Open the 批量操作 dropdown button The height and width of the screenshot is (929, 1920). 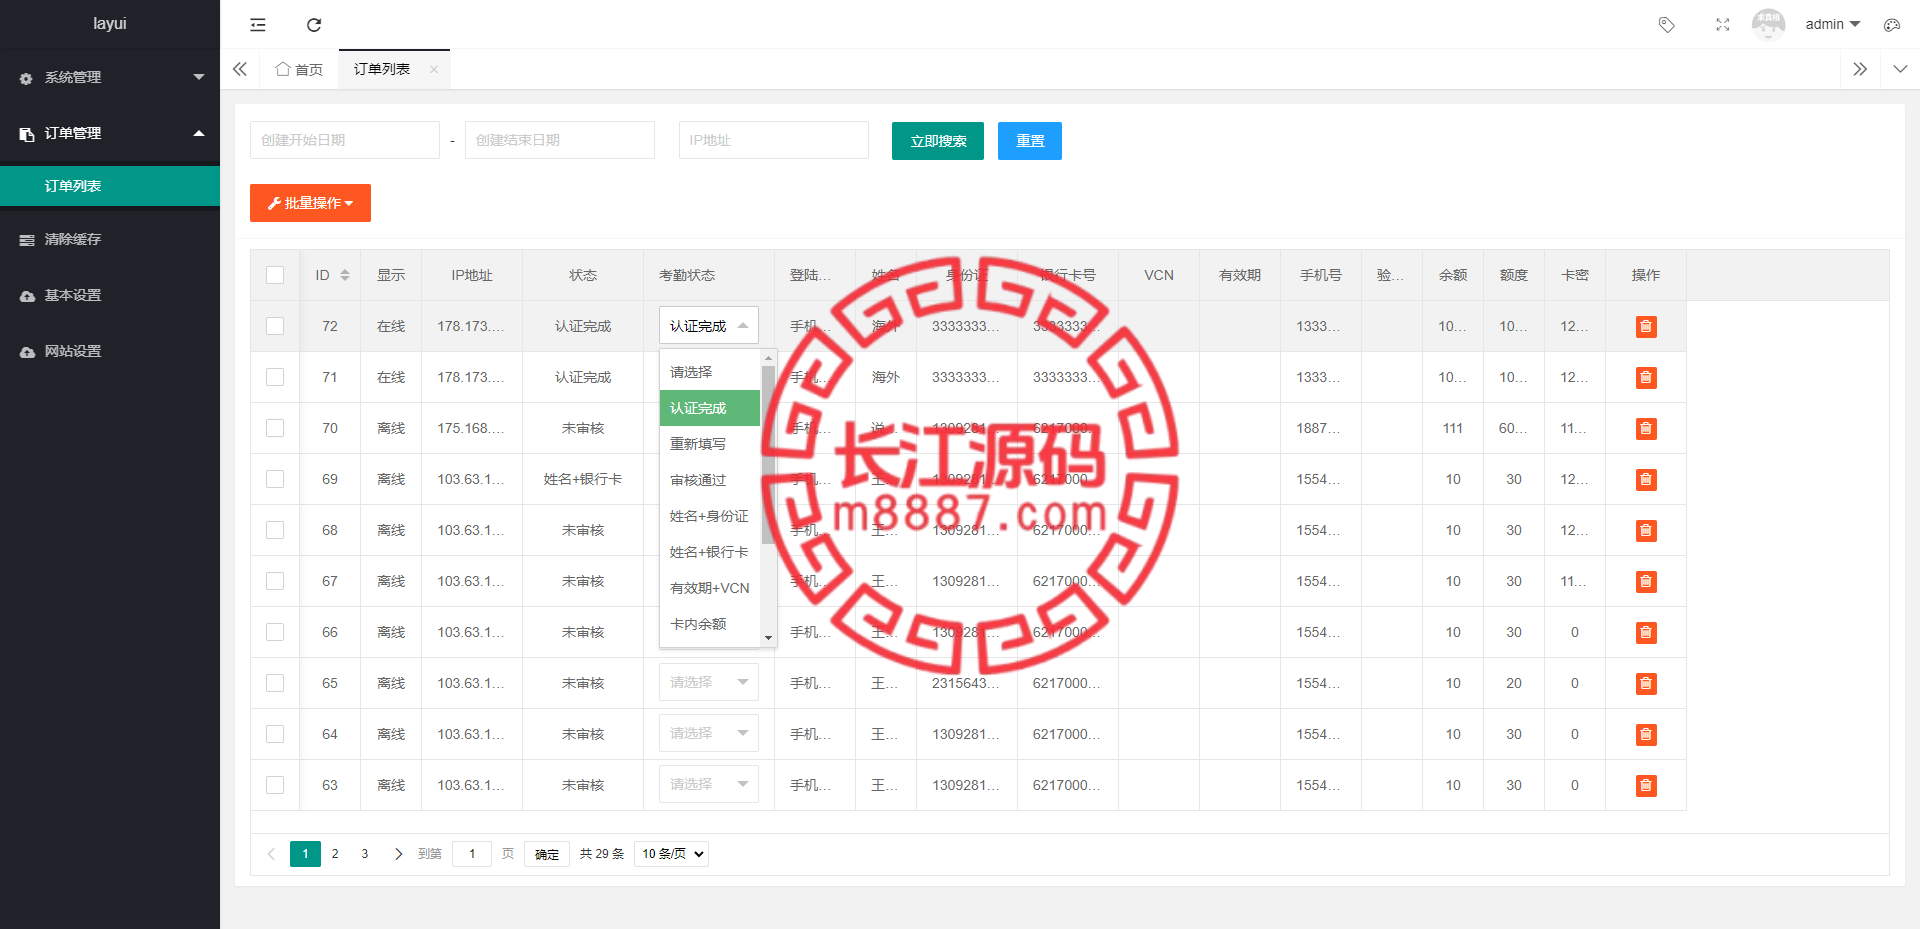click(310, 203)
